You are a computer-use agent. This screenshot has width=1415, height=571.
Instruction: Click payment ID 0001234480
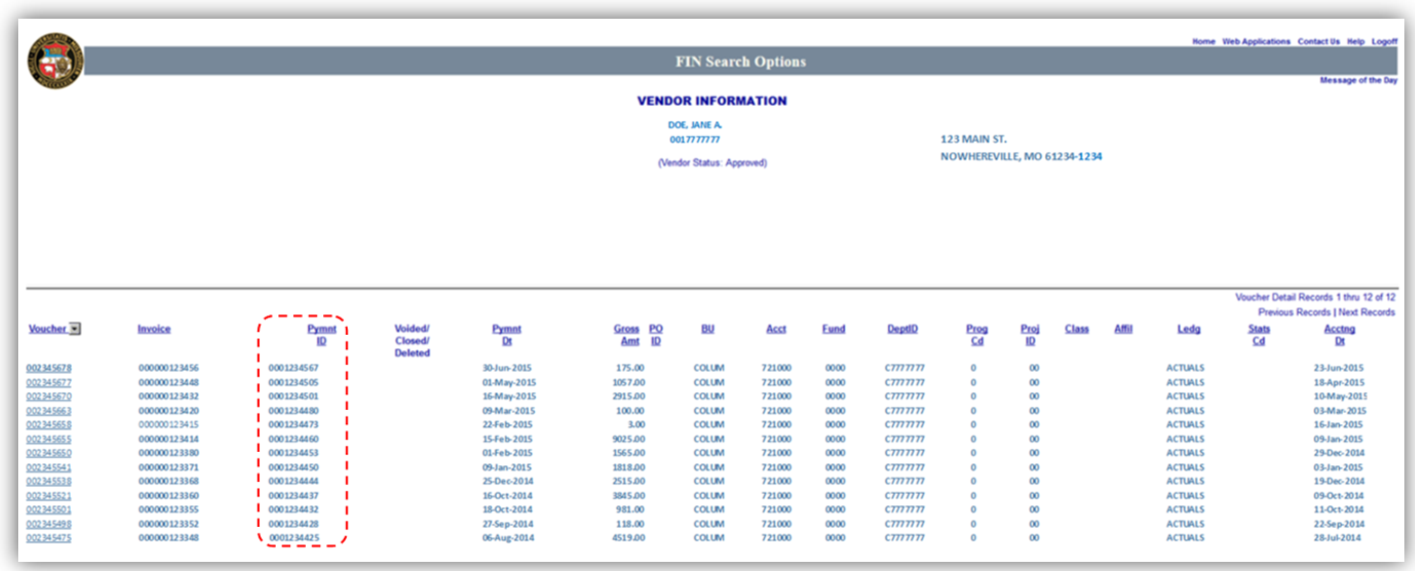(x=293, y=411)
